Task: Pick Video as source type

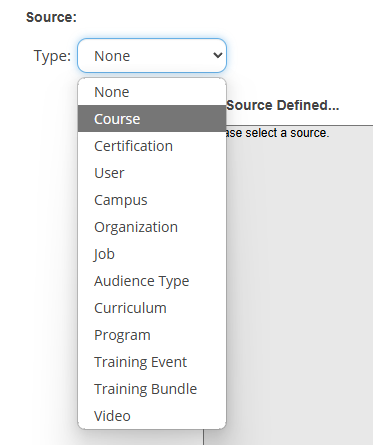Action: [x=152, y=416]
